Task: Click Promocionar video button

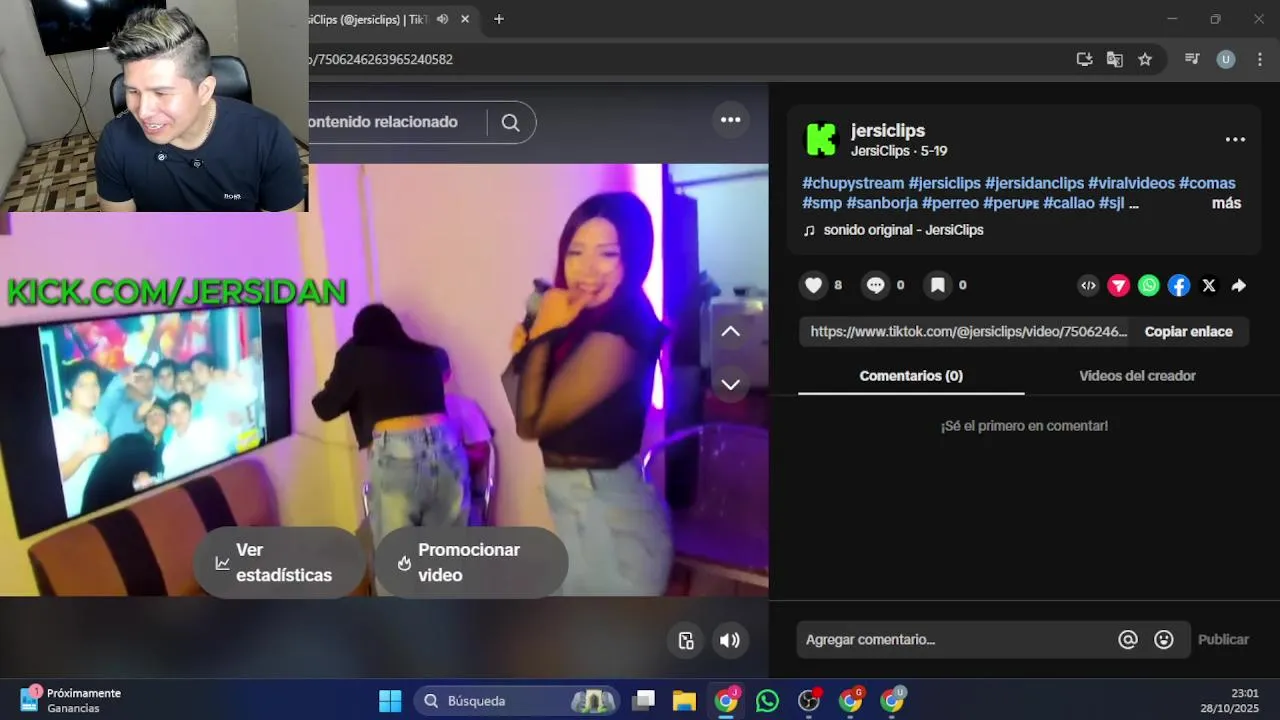Action: click(x=471, y=563)
